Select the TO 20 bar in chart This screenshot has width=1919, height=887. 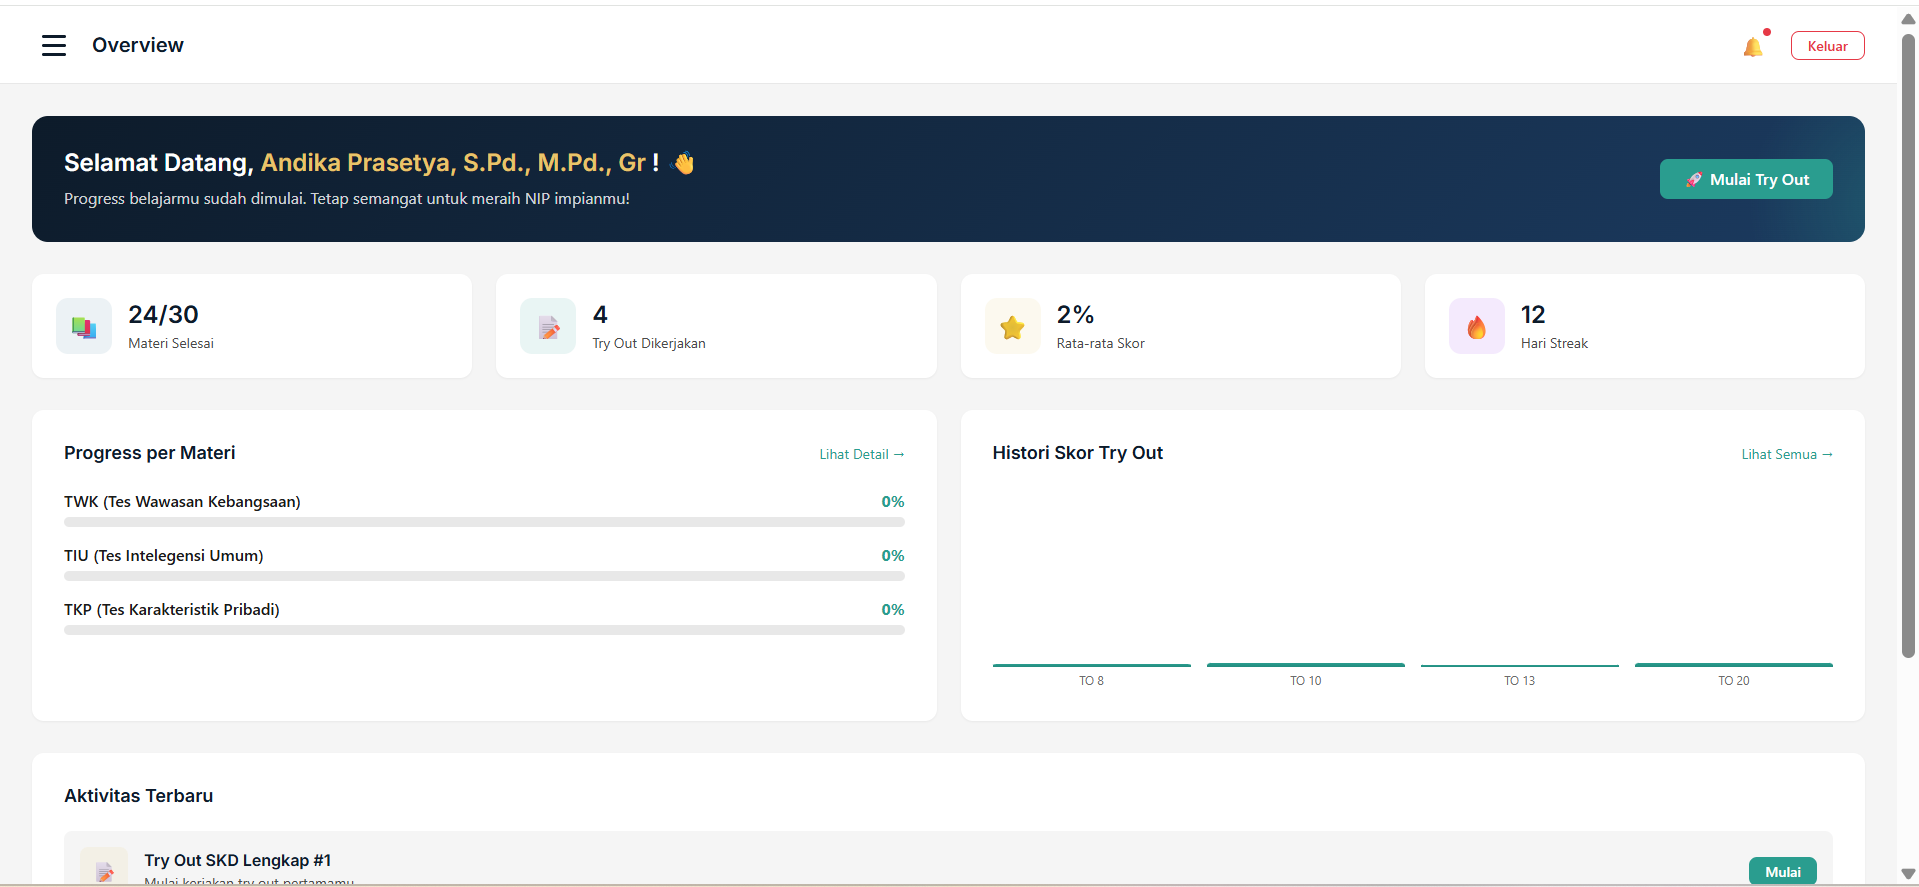[1733, 665]
